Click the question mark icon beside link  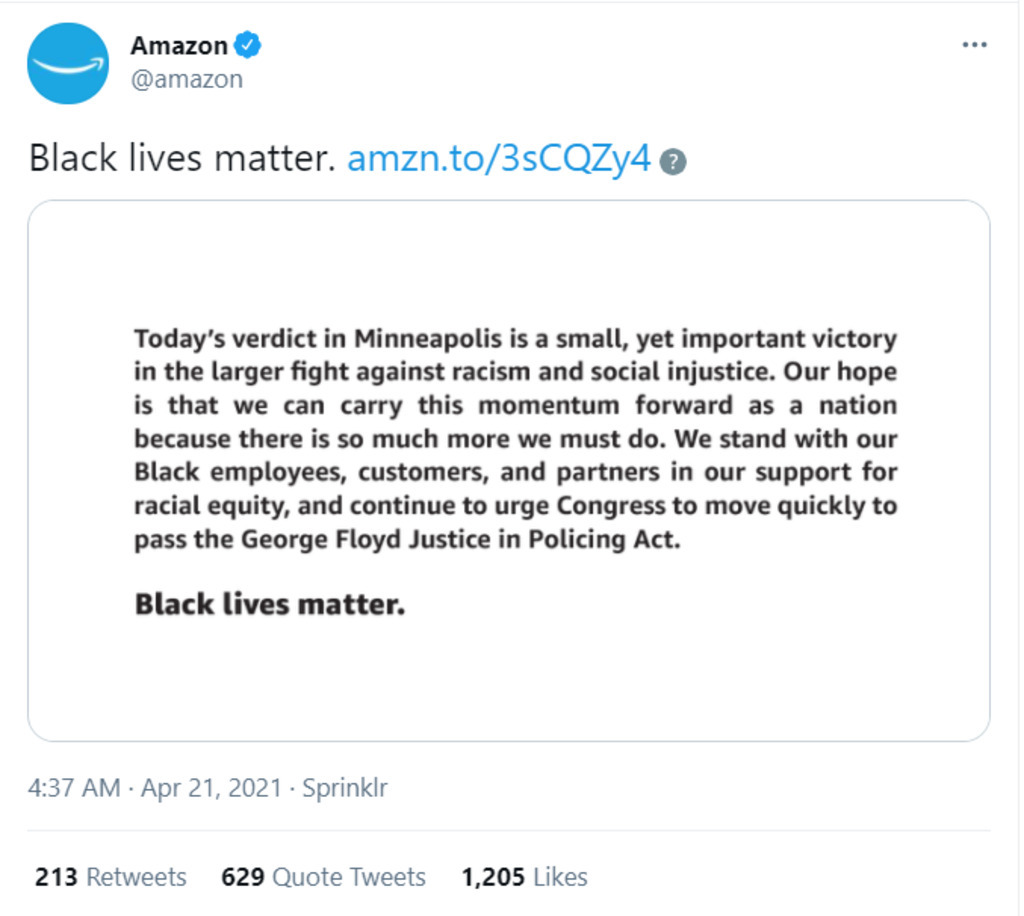coord(675,161)
